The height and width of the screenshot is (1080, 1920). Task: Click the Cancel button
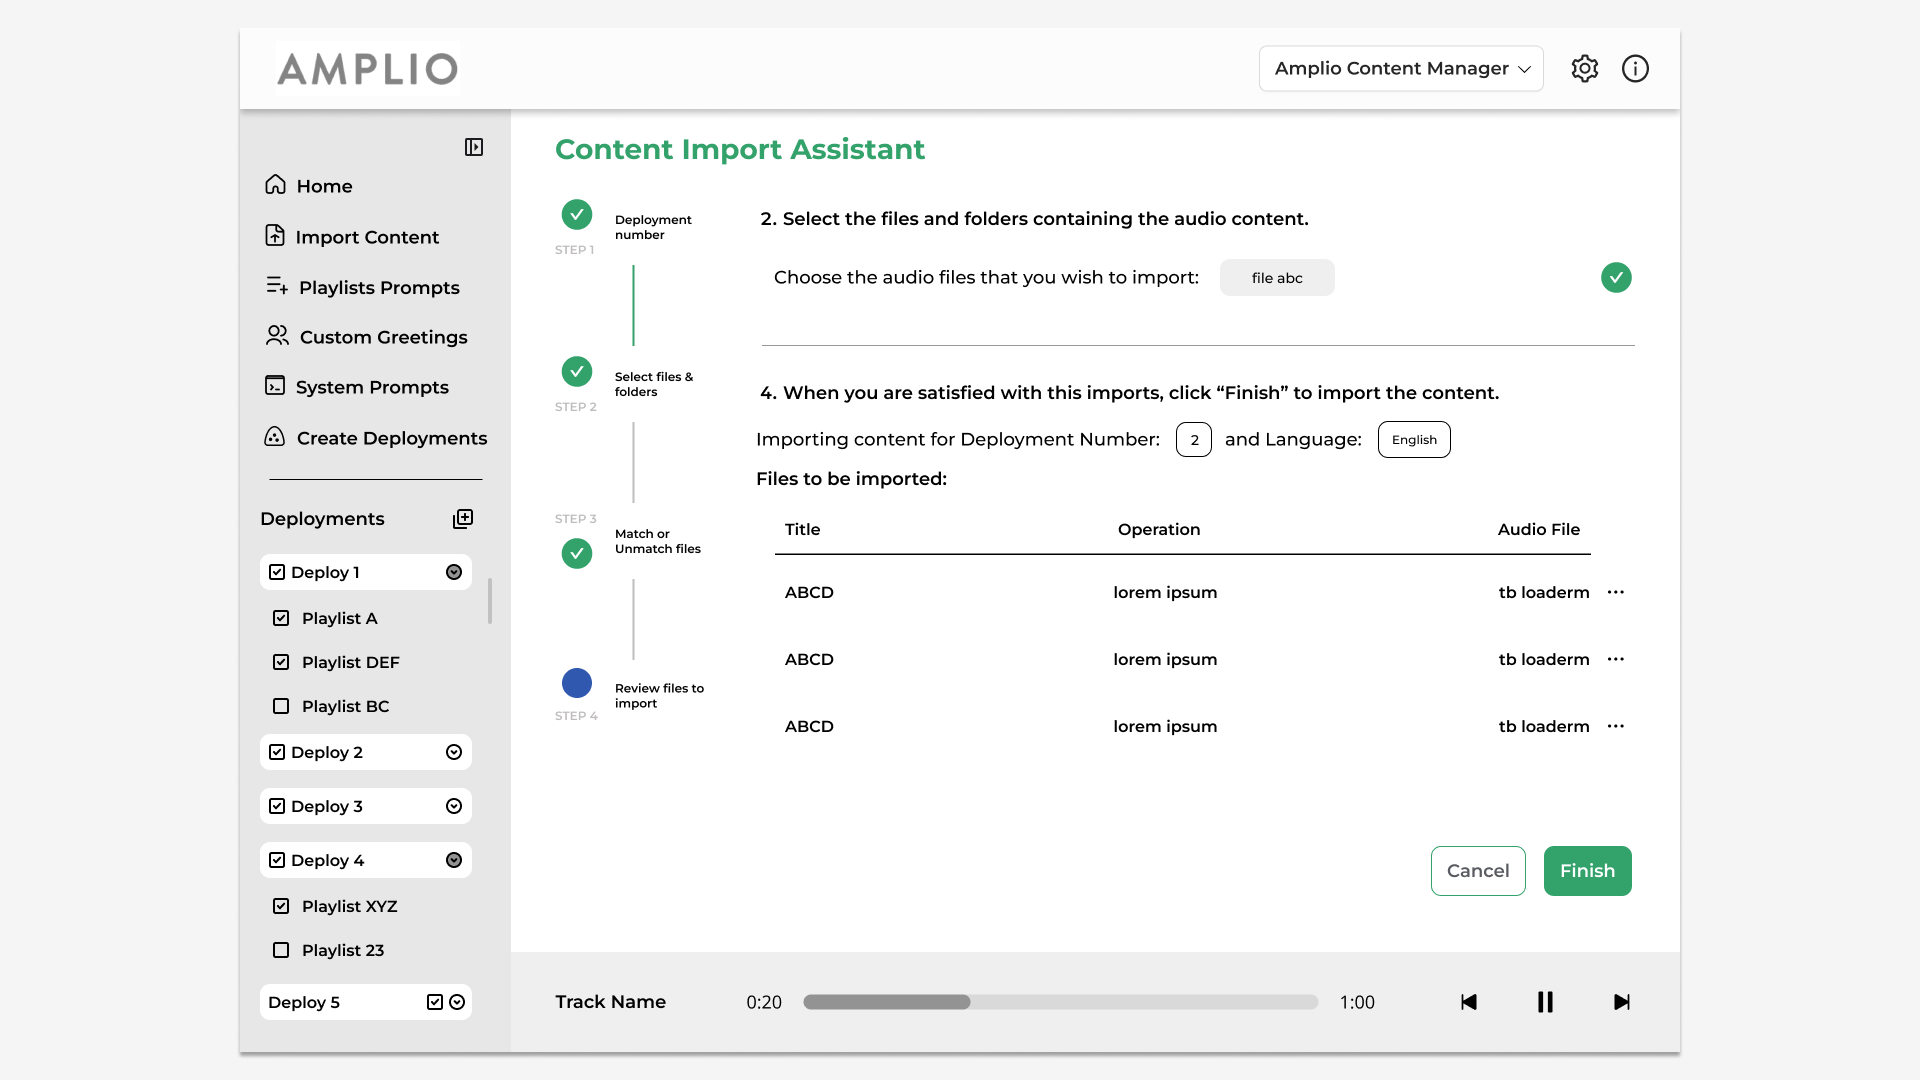(x=1478, y=871)
